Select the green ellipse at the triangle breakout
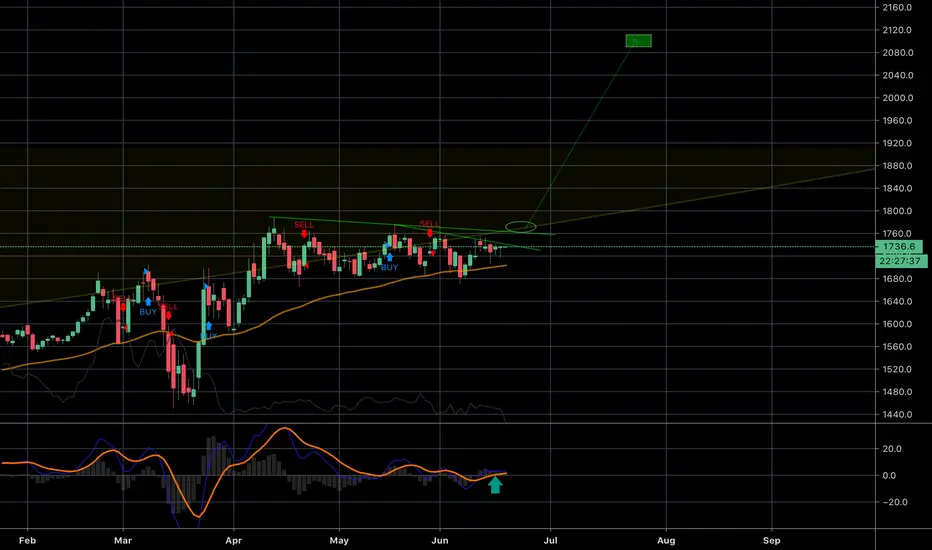932x550 pixels. click(x=521, y=226)
